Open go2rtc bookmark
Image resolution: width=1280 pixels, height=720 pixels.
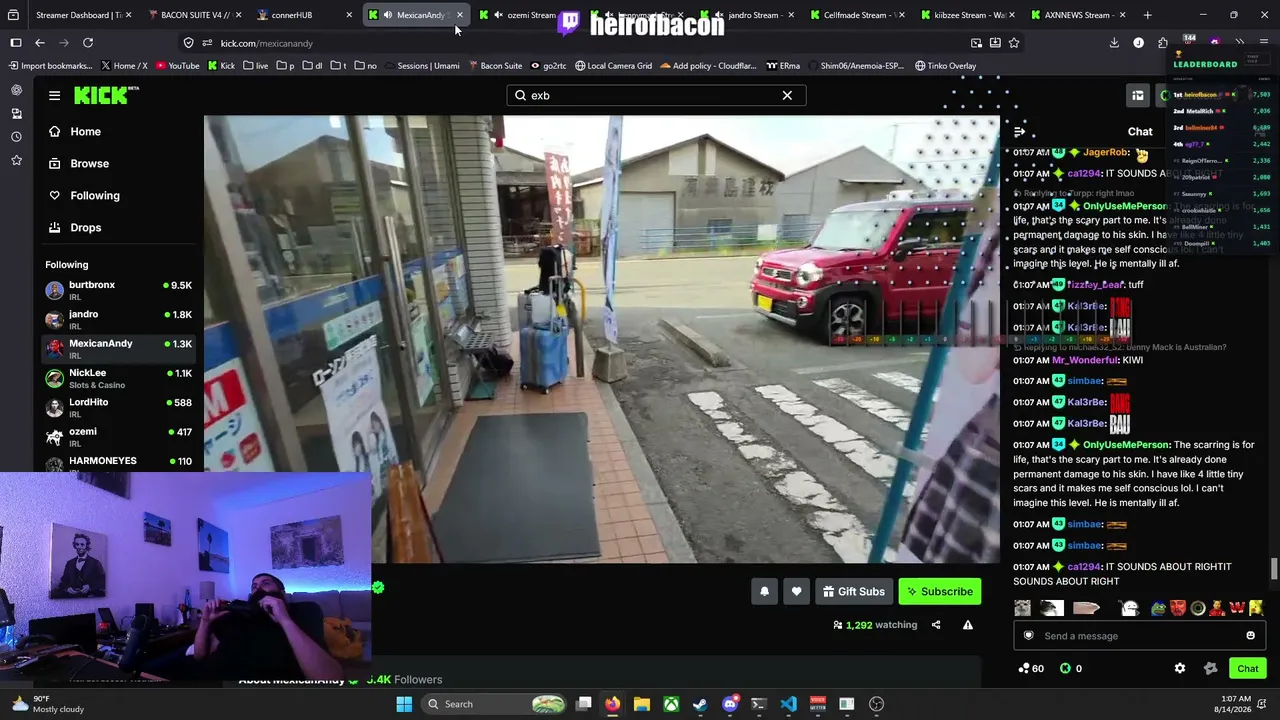tap(548, 66)
